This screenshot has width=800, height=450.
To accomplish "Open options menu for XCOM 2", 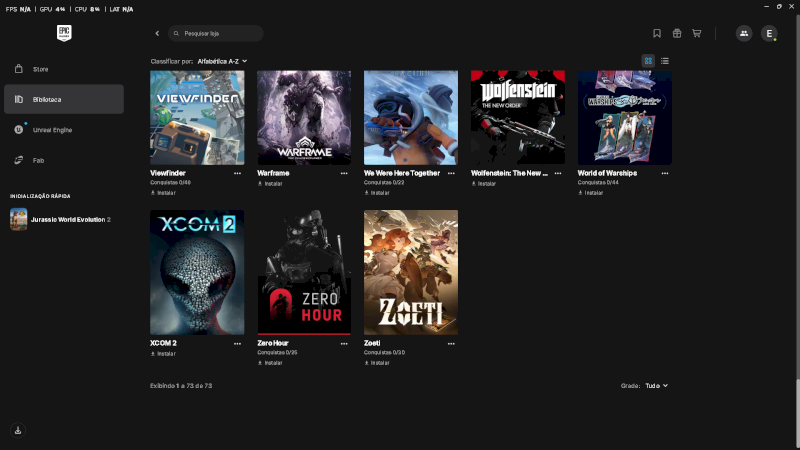I will click(x=237, y=344).
